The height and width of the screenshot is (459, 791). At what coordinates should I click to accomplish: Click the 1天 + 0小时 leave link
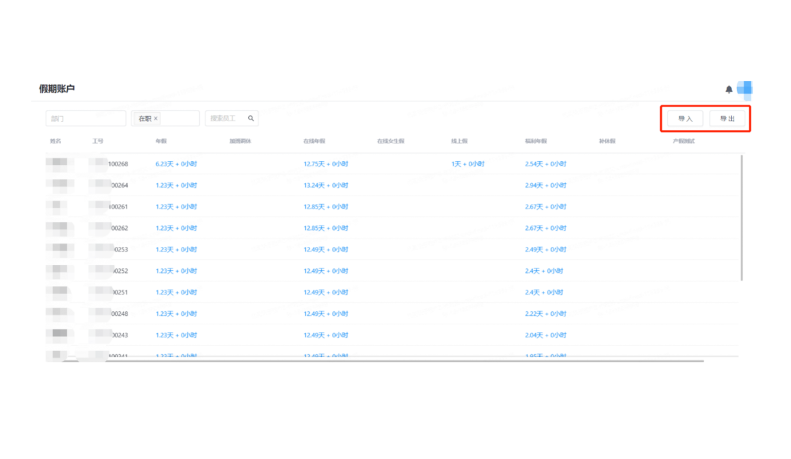(467, 164)
